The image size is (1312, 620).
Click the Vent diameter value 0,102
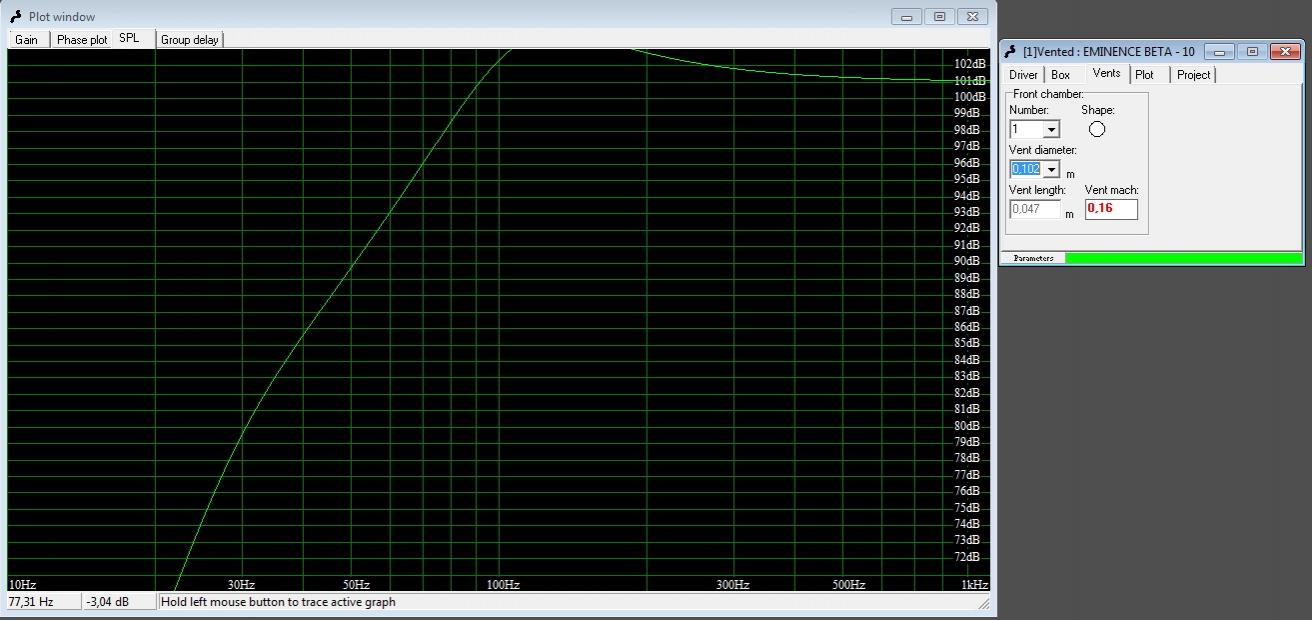click(x=1026, y=170)
